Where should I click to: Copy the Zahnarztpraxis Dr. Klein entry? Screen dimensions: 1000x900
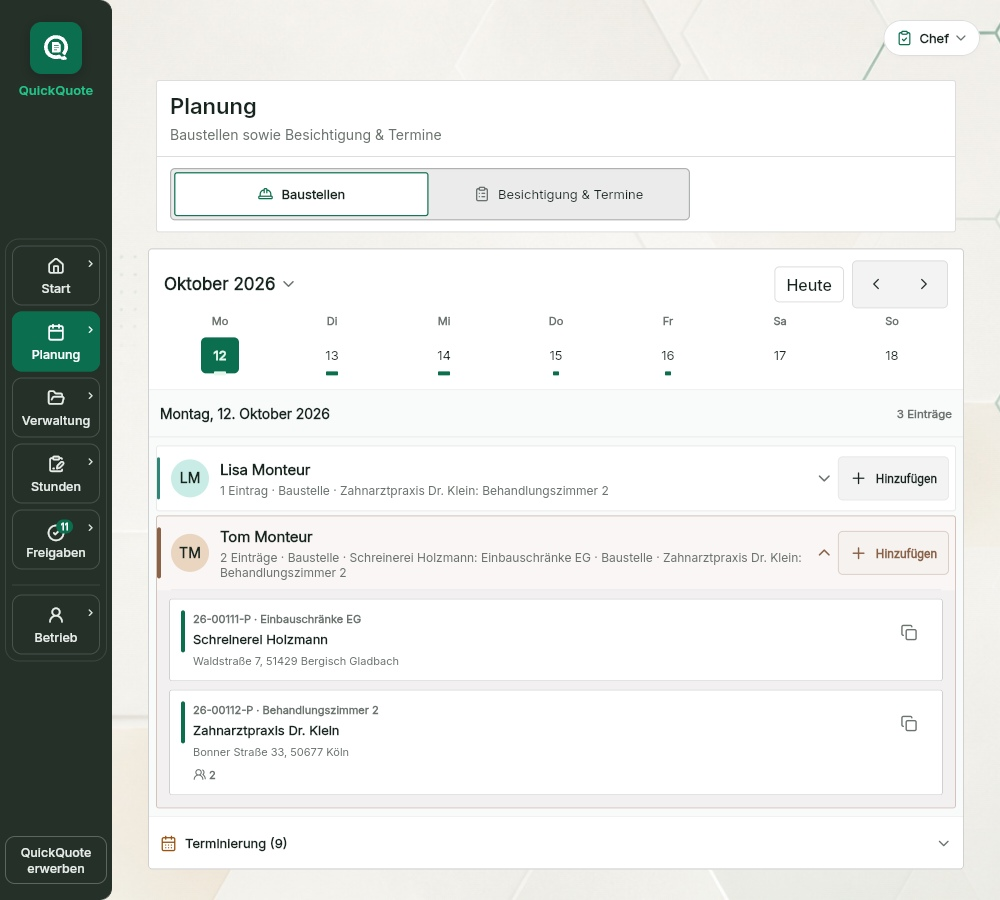pos(909,724)
